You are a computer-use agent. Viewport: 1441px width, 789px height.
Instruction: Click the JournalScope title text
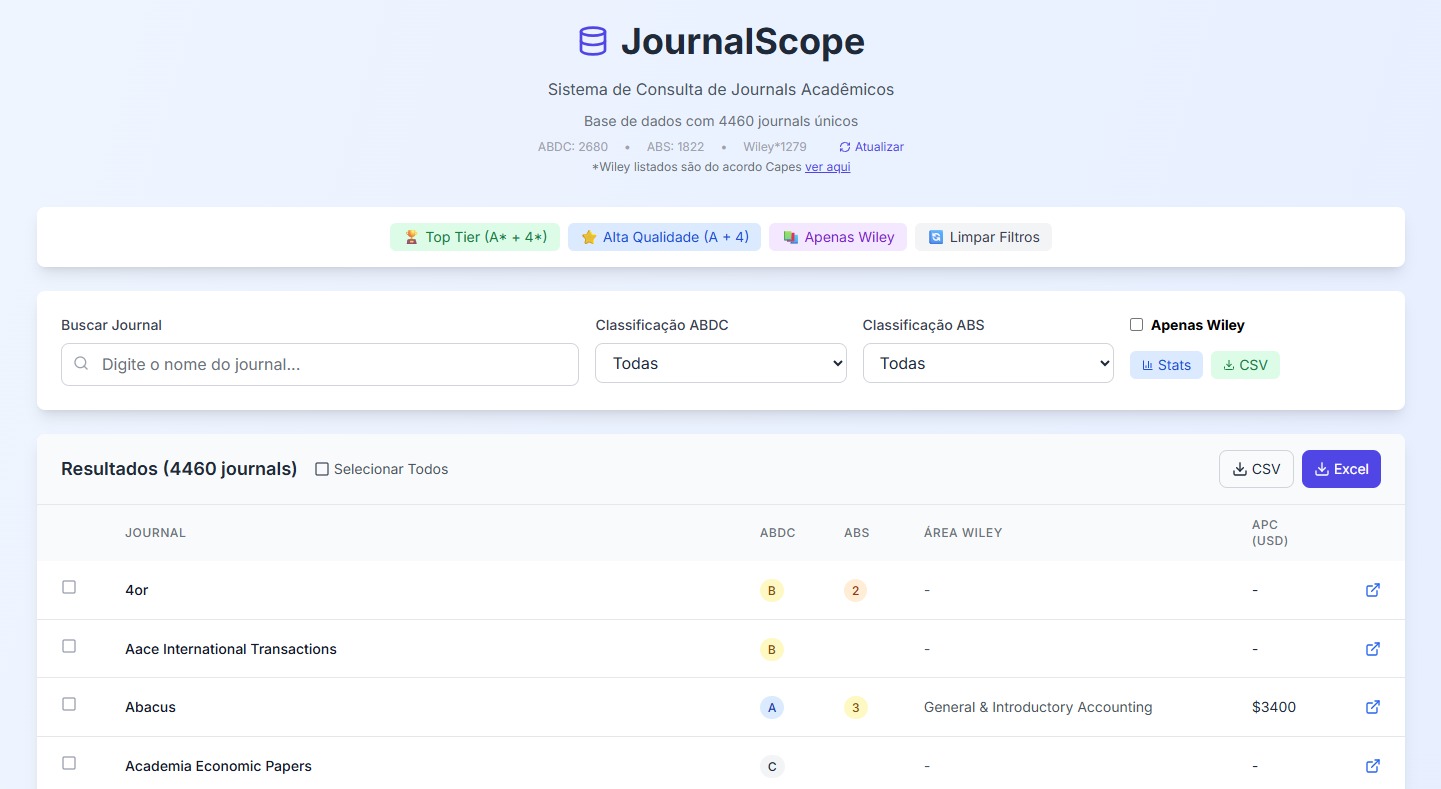(743, 41)
